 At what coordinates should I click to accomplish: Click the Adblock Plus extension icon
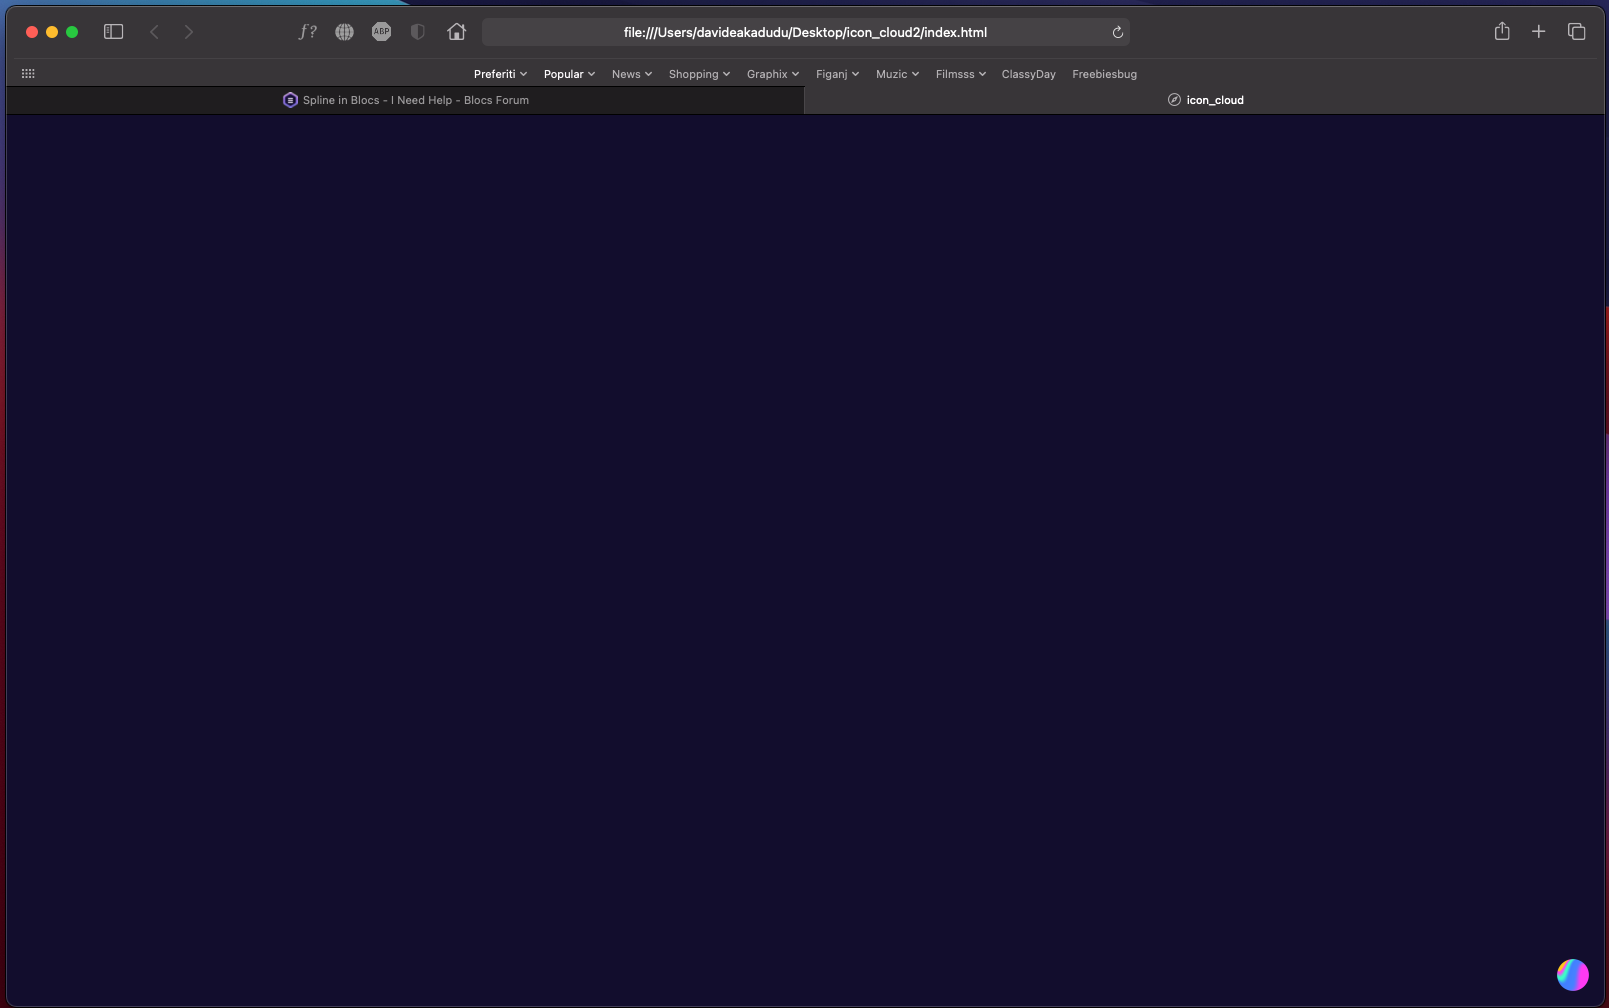381,32
